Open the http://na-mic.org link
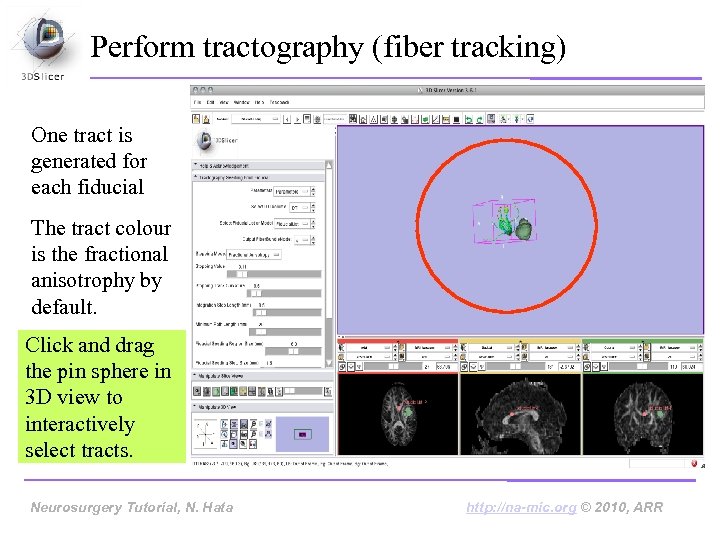The image size is (720, 540). [521, 507]
